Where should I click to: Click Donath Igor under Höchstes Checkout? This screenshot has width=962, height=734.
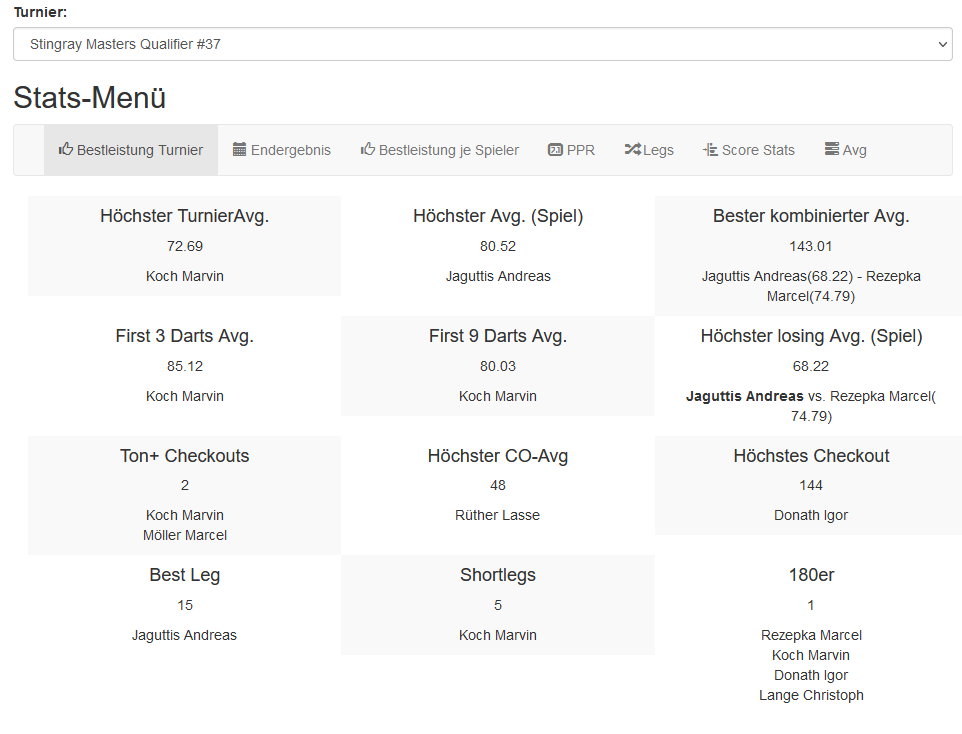(811, 515)
